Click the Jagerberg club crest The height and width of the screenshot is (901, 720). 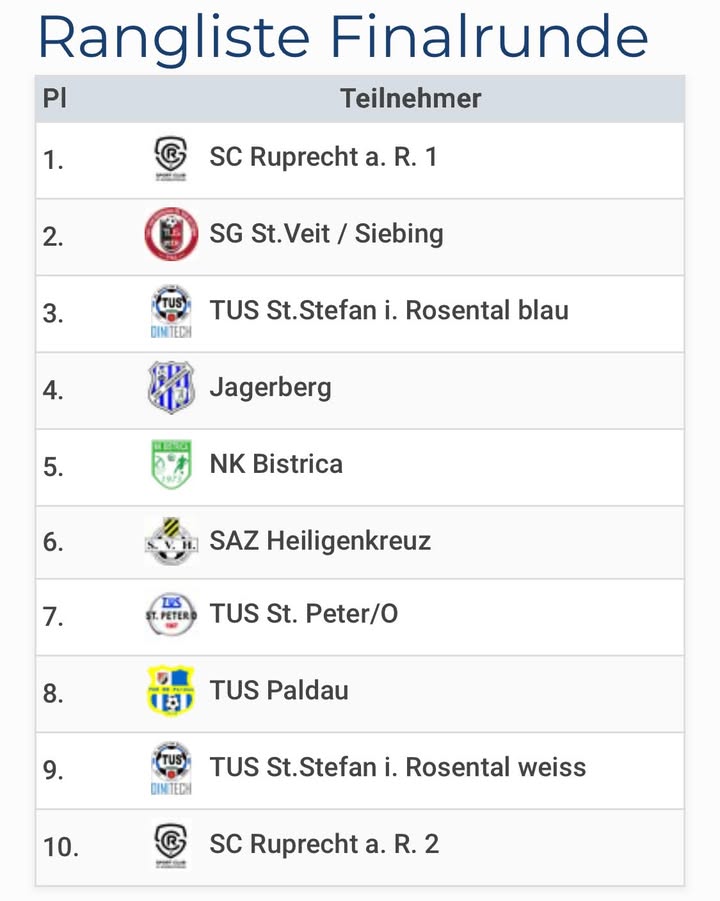(170, 388)
